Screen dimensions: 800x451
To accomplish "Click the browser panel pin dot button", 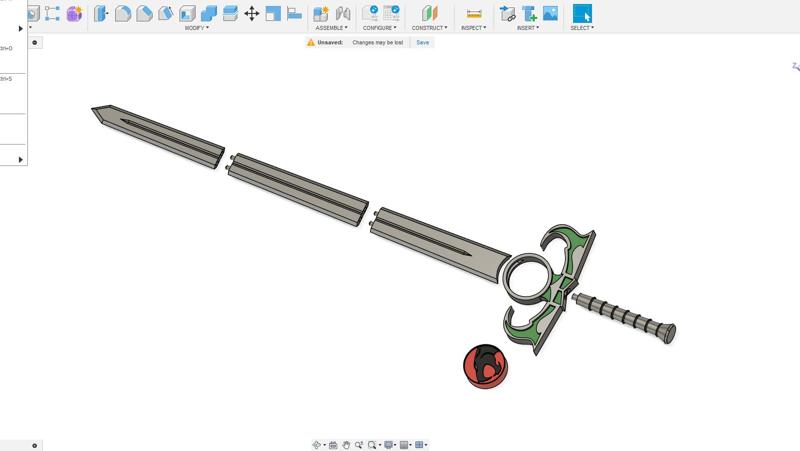I will pos(35,42).
